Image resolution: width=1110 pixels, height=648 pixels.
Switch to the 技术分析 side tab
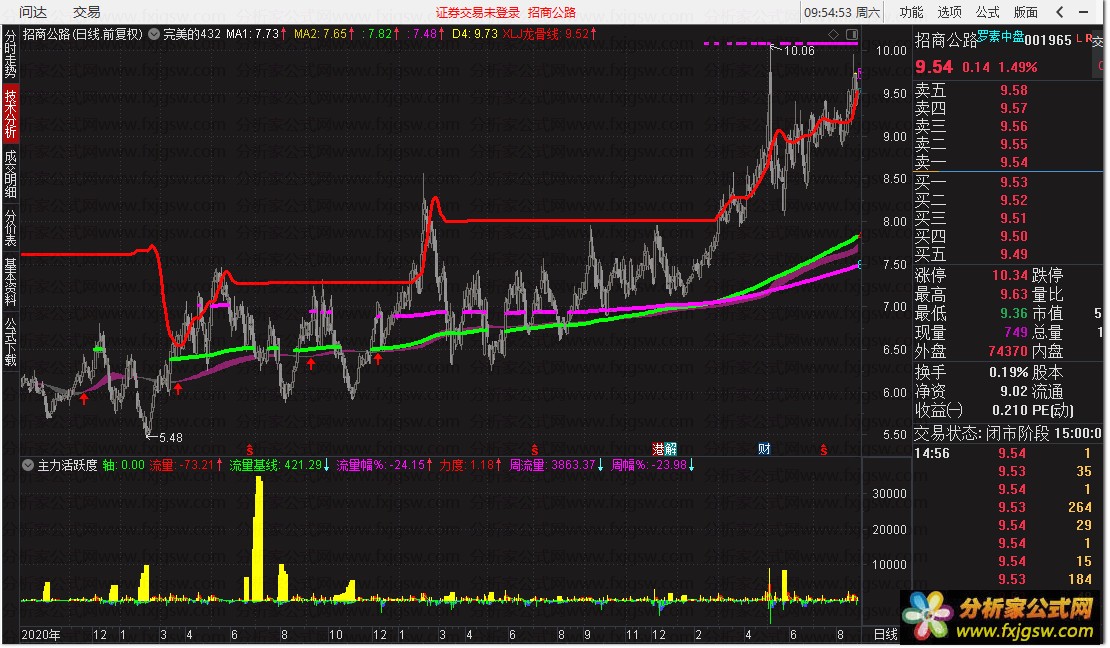pos(11,113)
